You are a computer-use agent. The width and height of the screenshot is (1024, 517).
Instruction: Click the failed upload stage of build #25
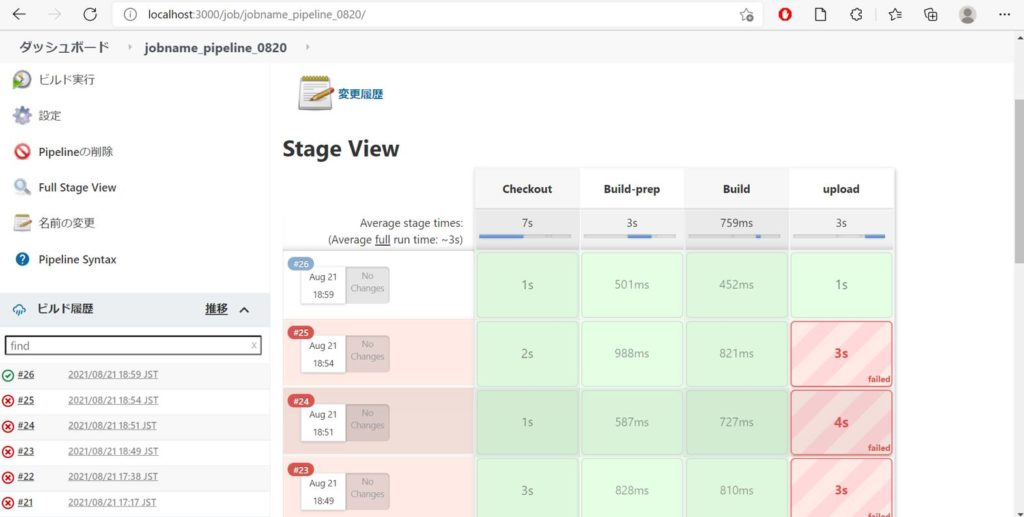(x=841, y=353)
